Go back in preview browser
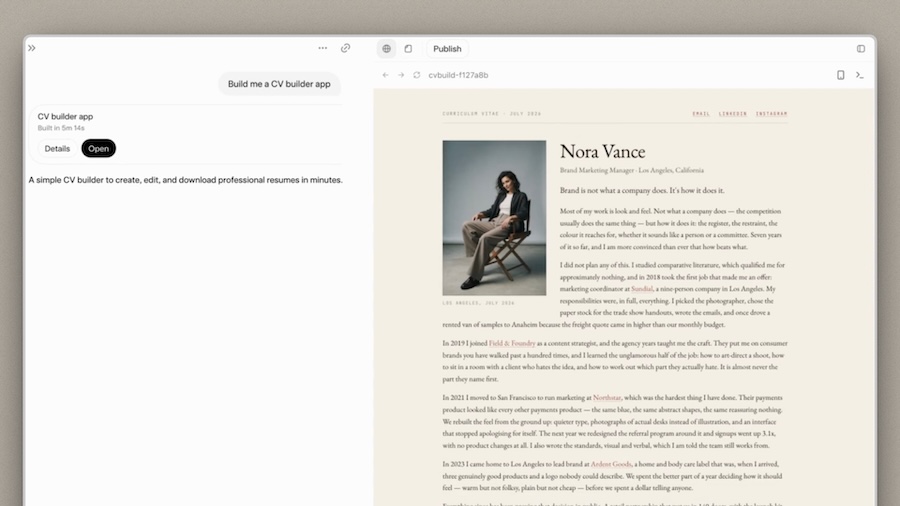900x506 pixels. 386,75
